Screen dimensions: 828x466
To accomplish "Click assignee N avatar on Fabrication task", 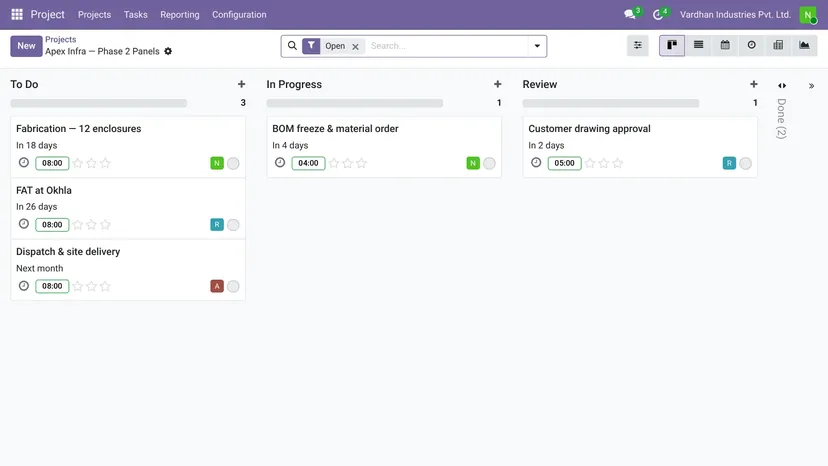I will [x=217, y=163].
